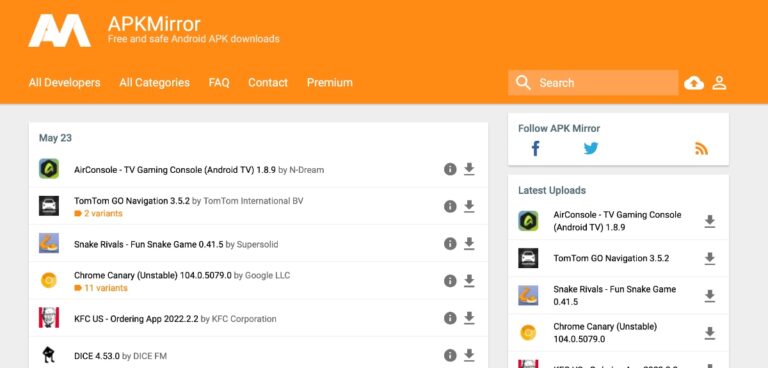Open the Contact page

click(268, 82)
